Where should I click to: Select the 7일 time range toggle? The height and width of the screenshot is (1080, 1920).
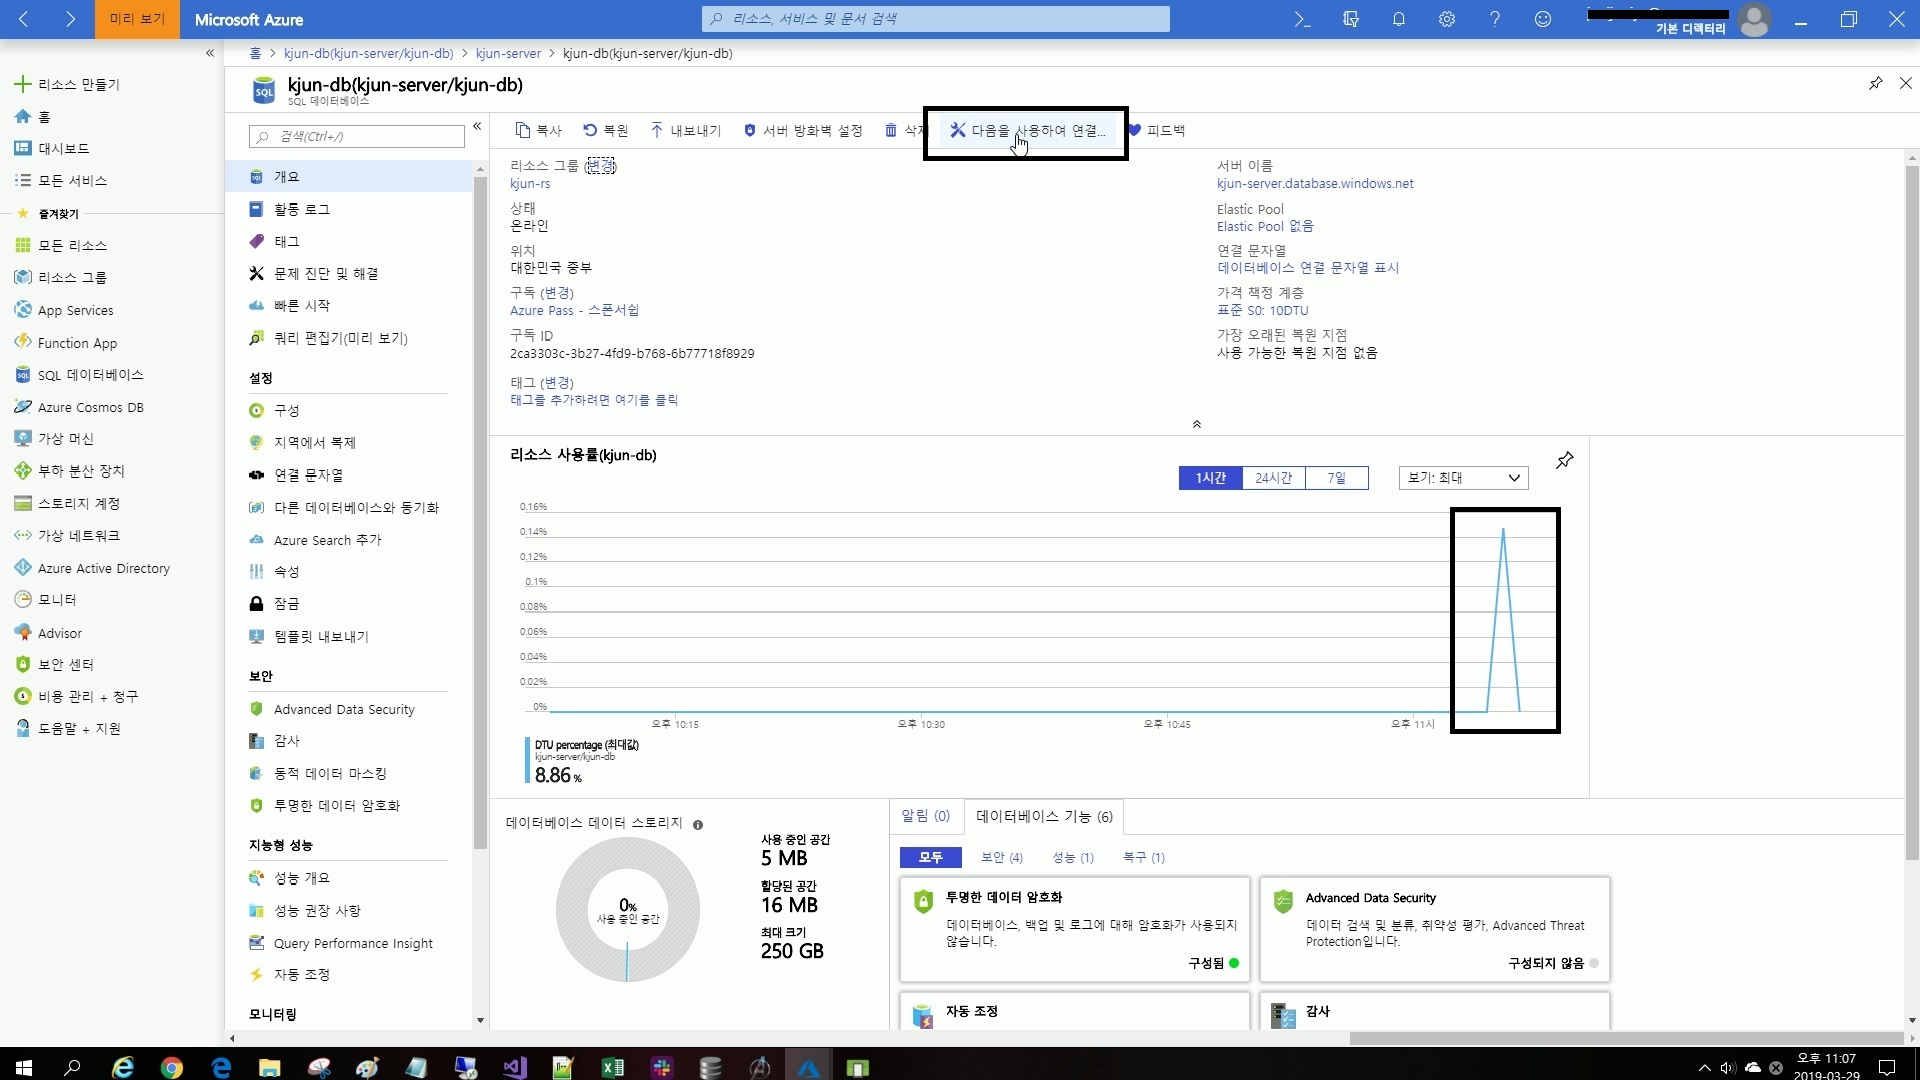[x=1336, y=478]
